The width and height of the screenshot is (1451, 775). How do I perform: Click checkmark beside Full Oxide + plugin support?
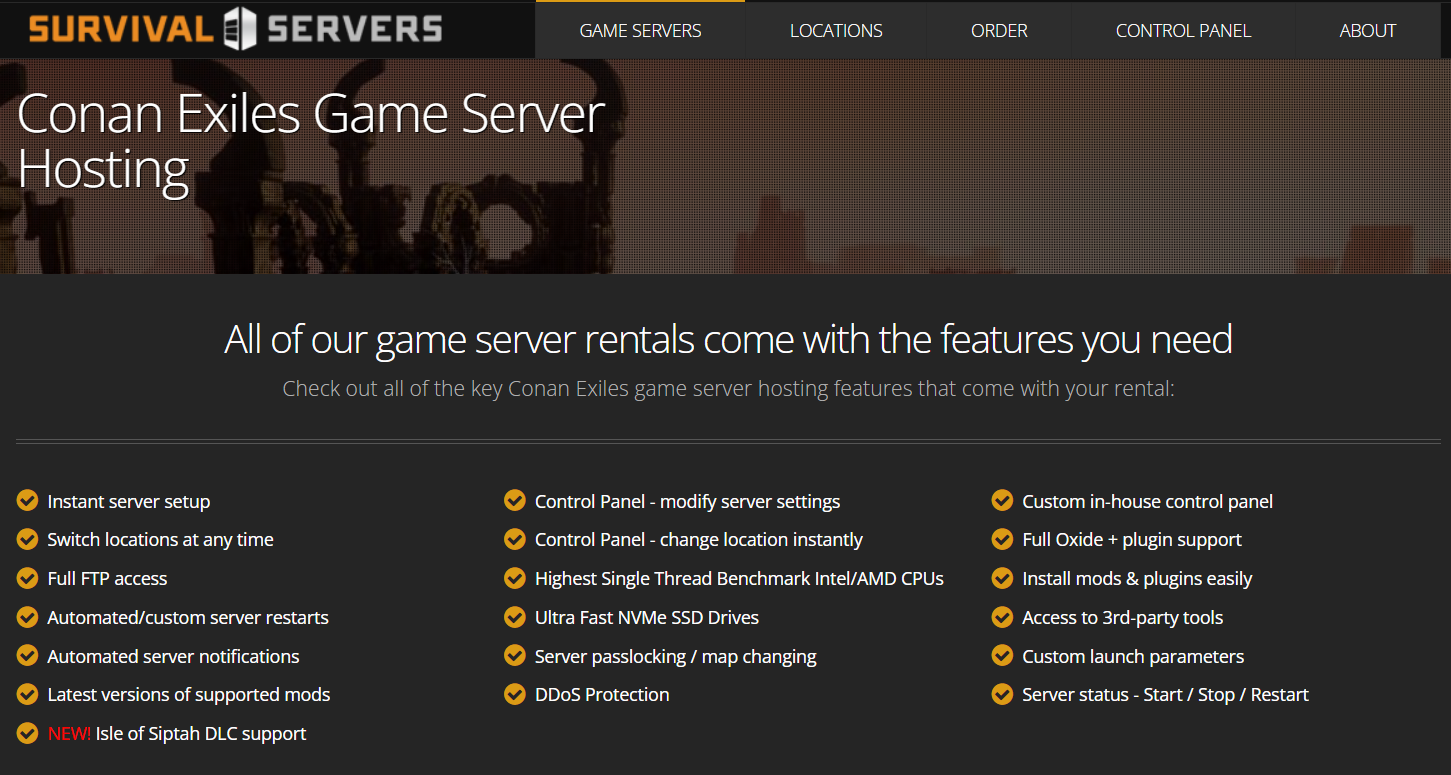click(x=1003, y=539)
